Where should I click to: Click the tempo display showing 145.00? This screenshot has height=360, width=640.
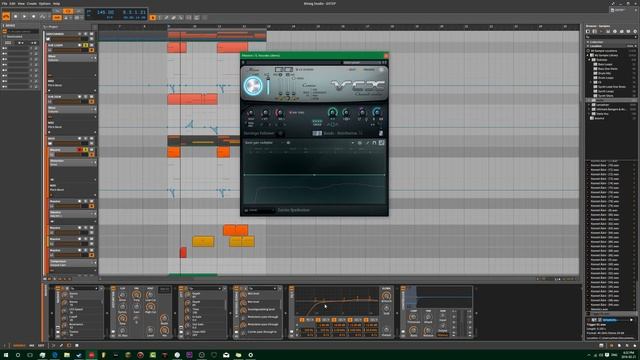pyautogui.click(x=105, y=13)
